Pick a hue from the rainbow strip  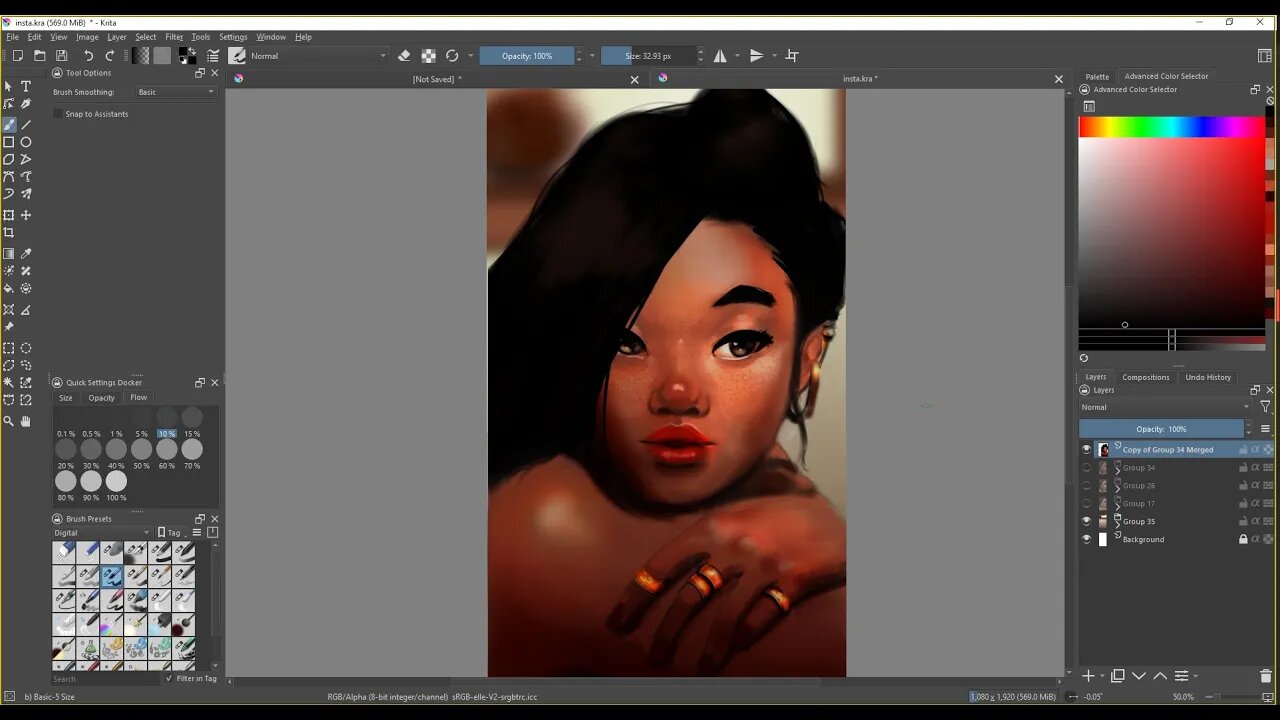(1171, 127)
